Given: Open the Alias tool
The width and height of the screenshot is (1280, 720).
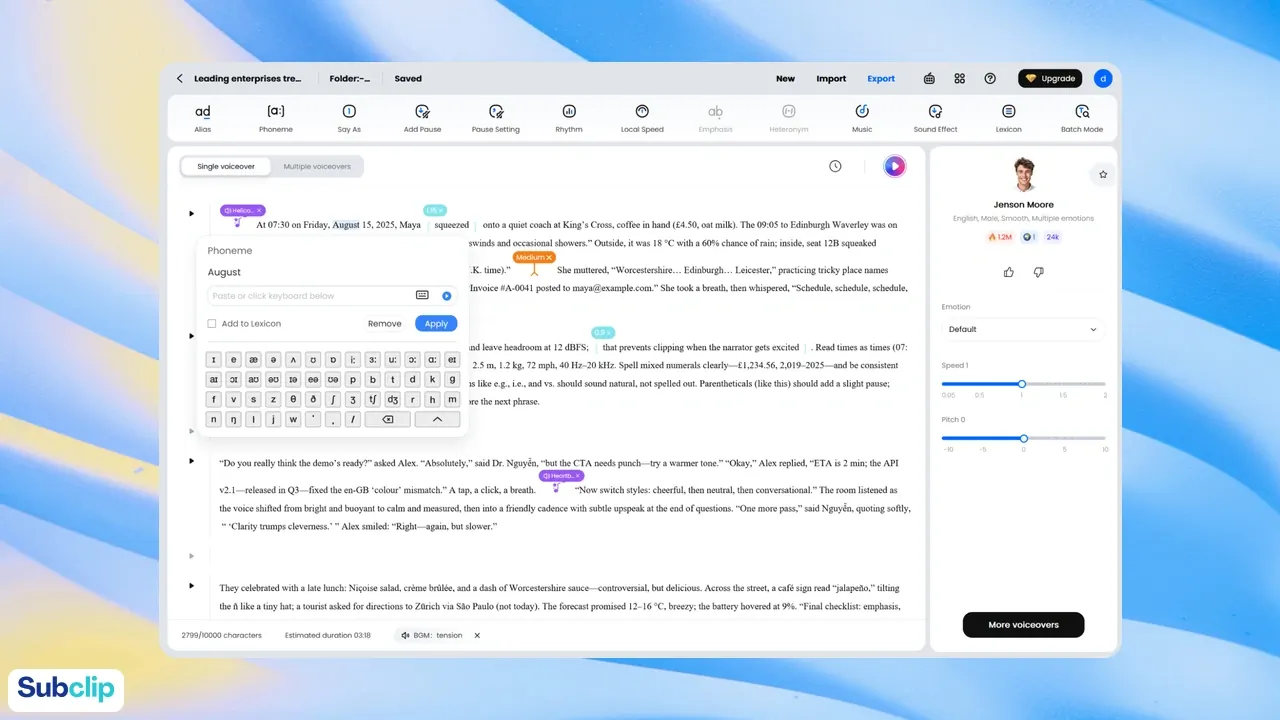Looking at the screenshot, I should point(203,118).
